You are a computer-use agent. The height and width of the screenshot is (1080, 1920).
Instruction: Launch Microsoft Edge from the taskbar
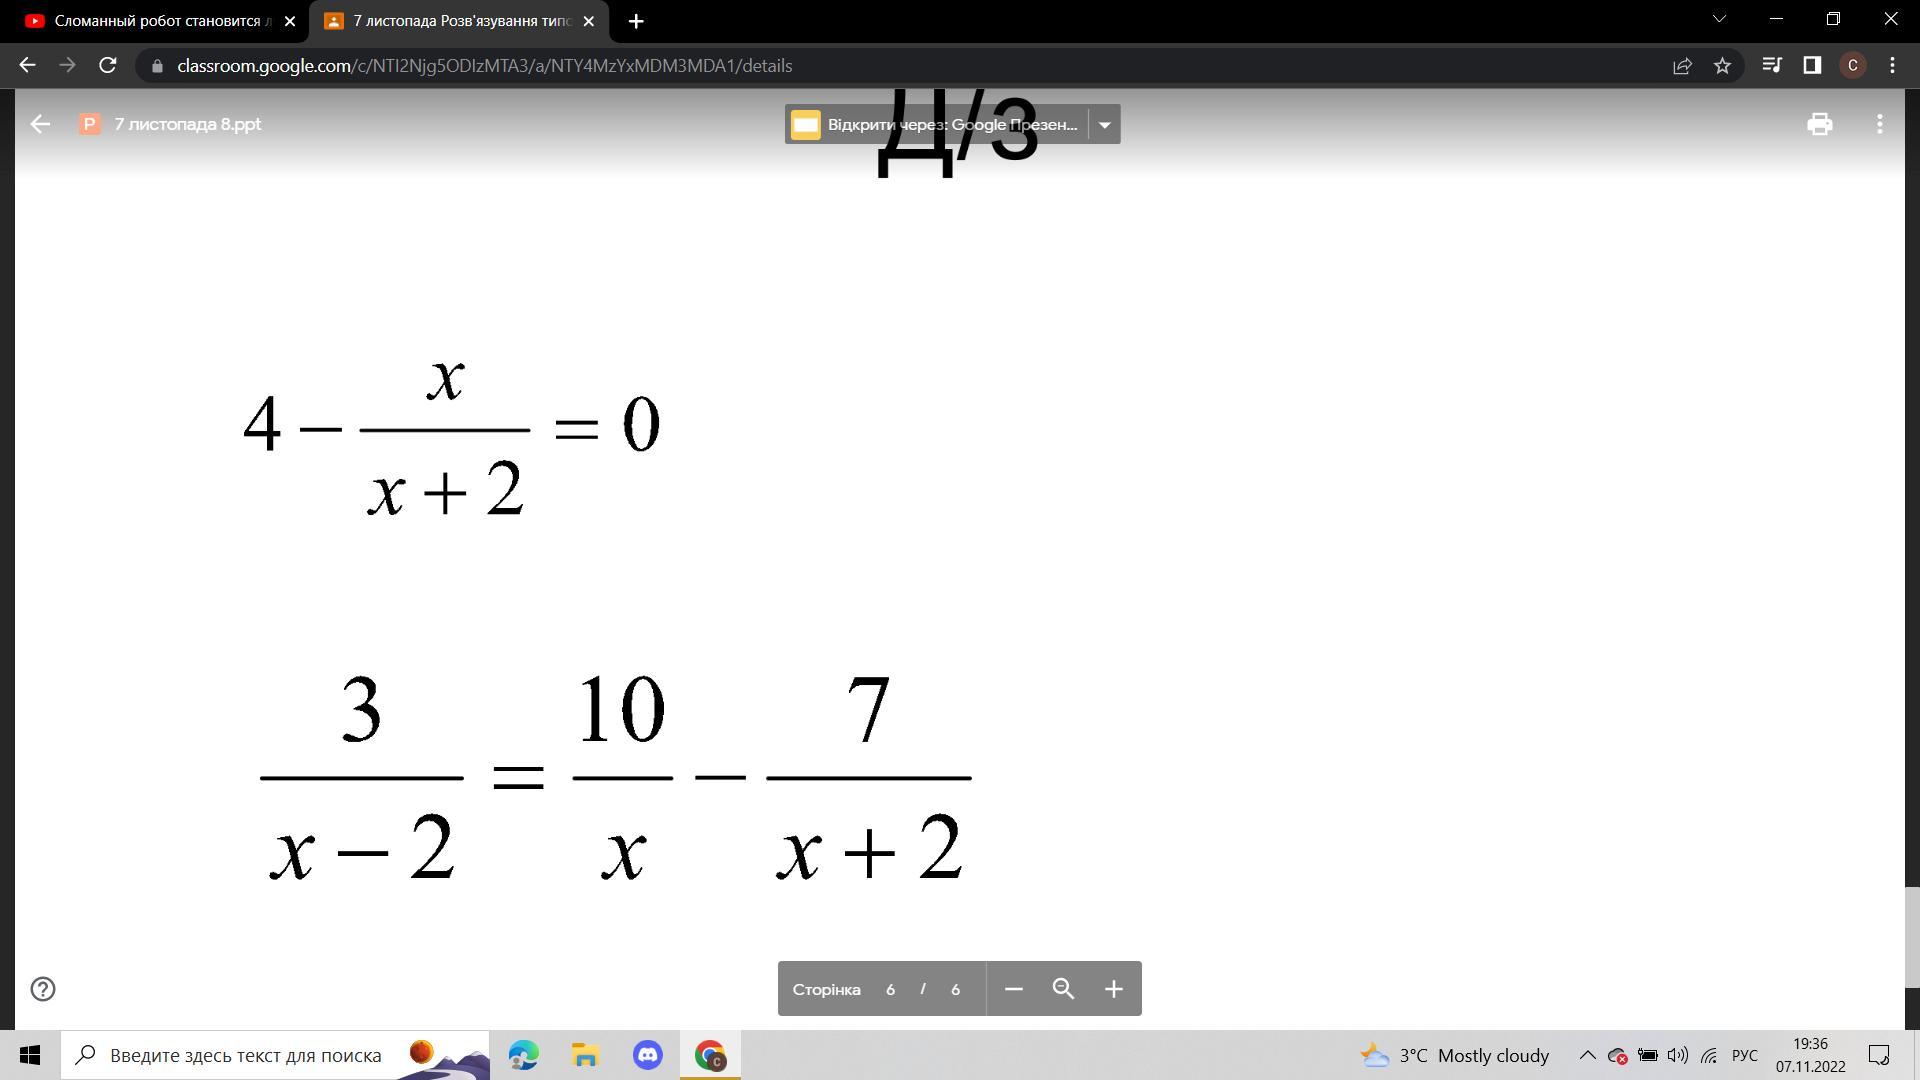tap(523, 1055)
